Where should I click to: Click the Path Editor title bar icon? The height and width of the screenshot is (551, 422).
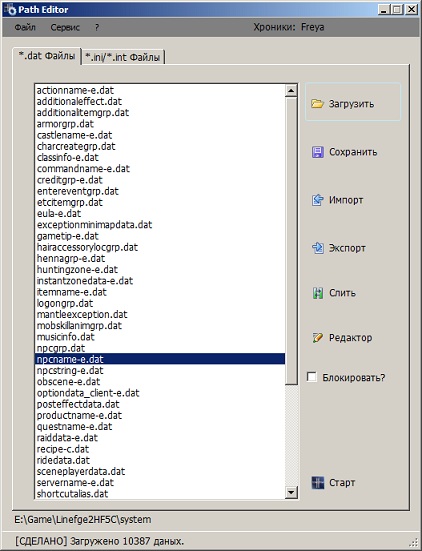(9, 9)
